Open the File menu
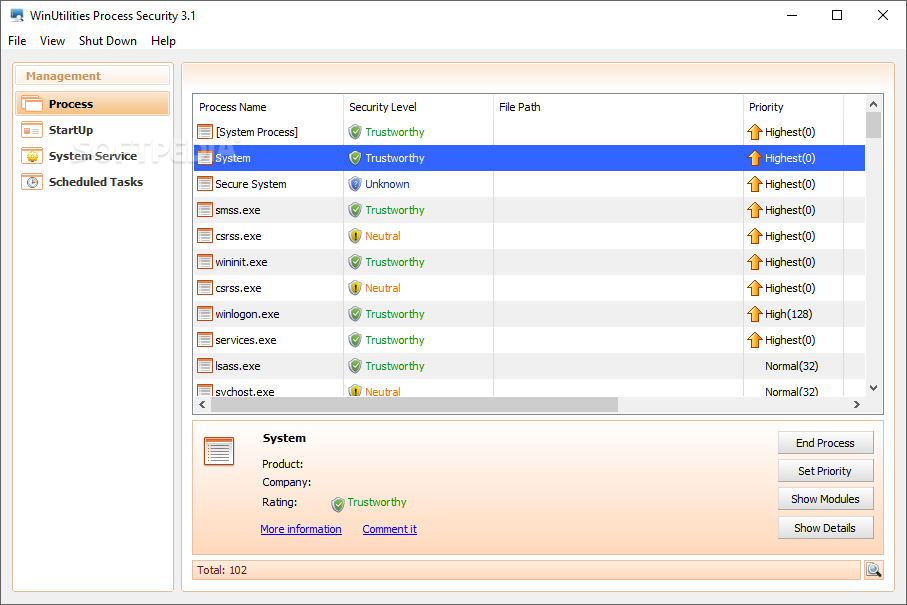 click(x=17, y=41)
